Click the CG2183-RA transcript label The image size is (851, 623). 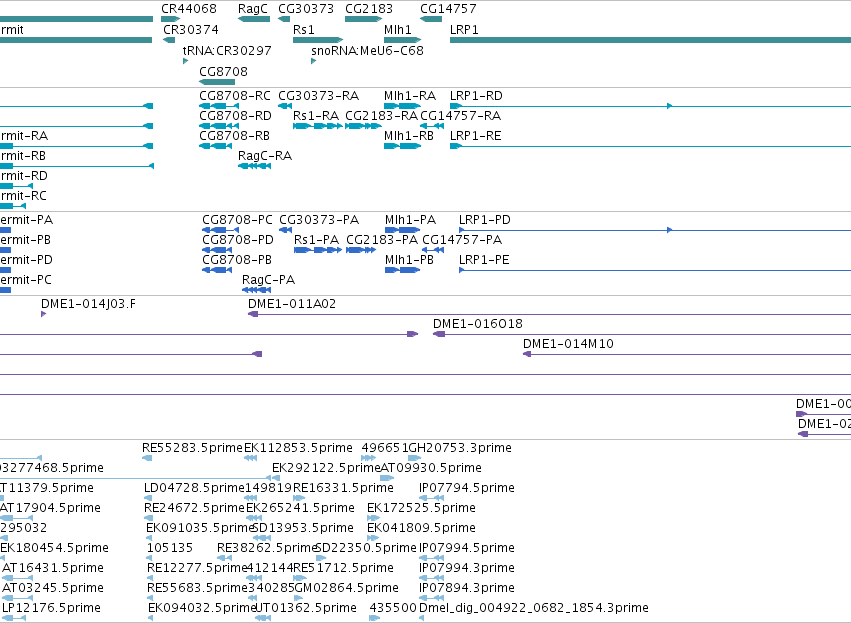tap(382, 116)
